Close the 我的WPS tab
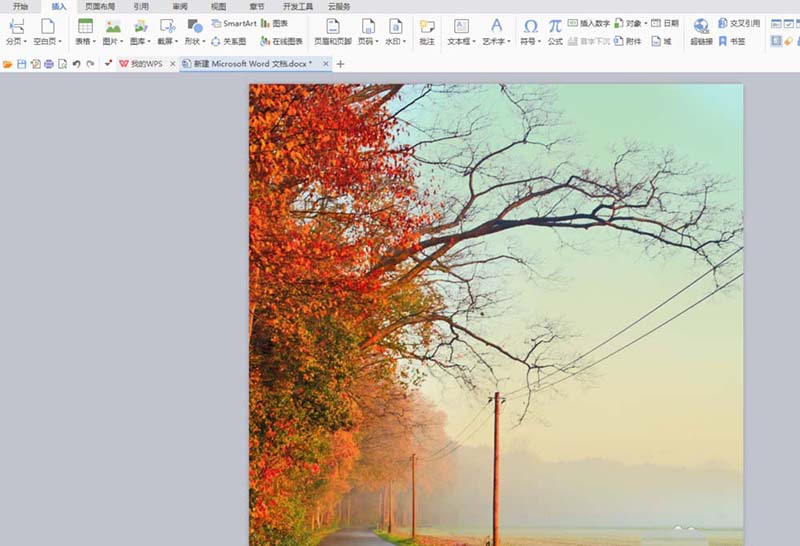 tap(172, 64)
